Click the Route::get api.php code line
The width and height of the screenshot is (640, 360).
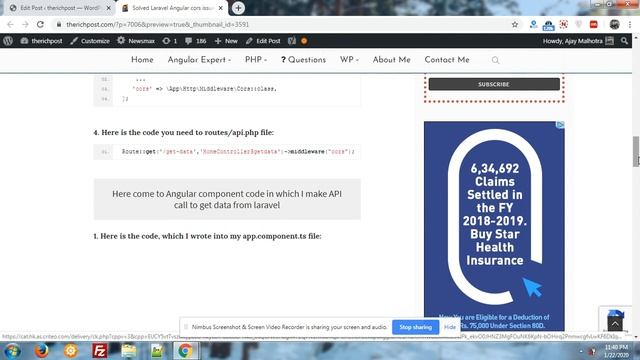[227, 152]
